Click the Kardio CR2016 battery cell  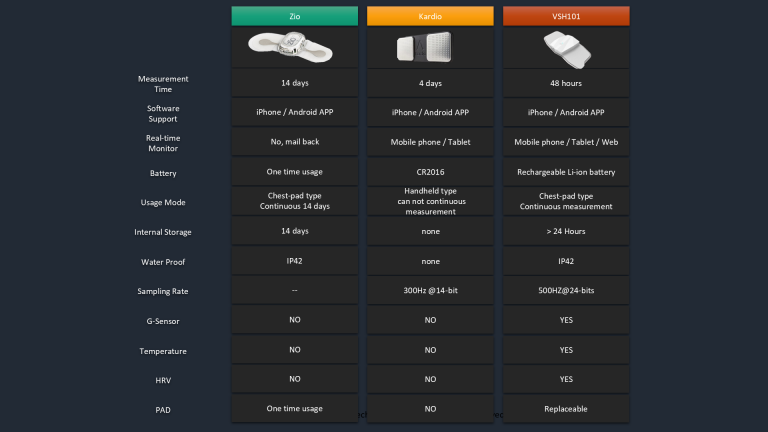[429, 172]
